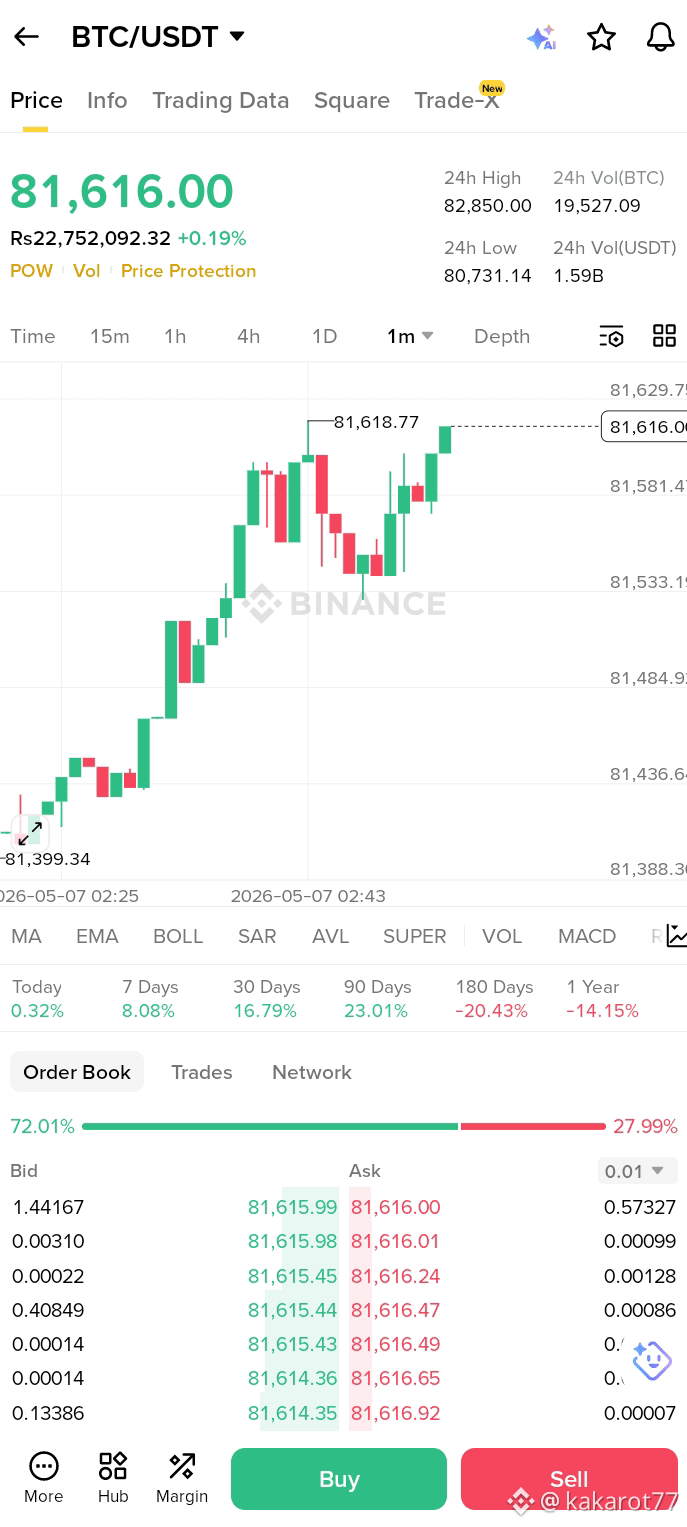Open indicator chart settings icon after MACD

[677, 936]
